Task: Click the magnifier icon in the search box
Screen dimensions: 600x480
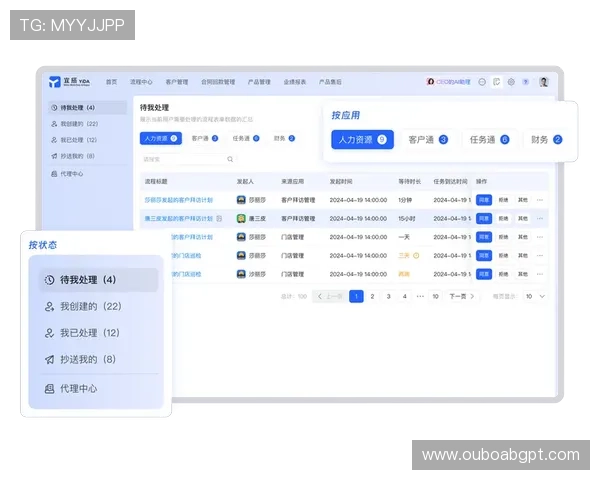Action: point(230,159)
